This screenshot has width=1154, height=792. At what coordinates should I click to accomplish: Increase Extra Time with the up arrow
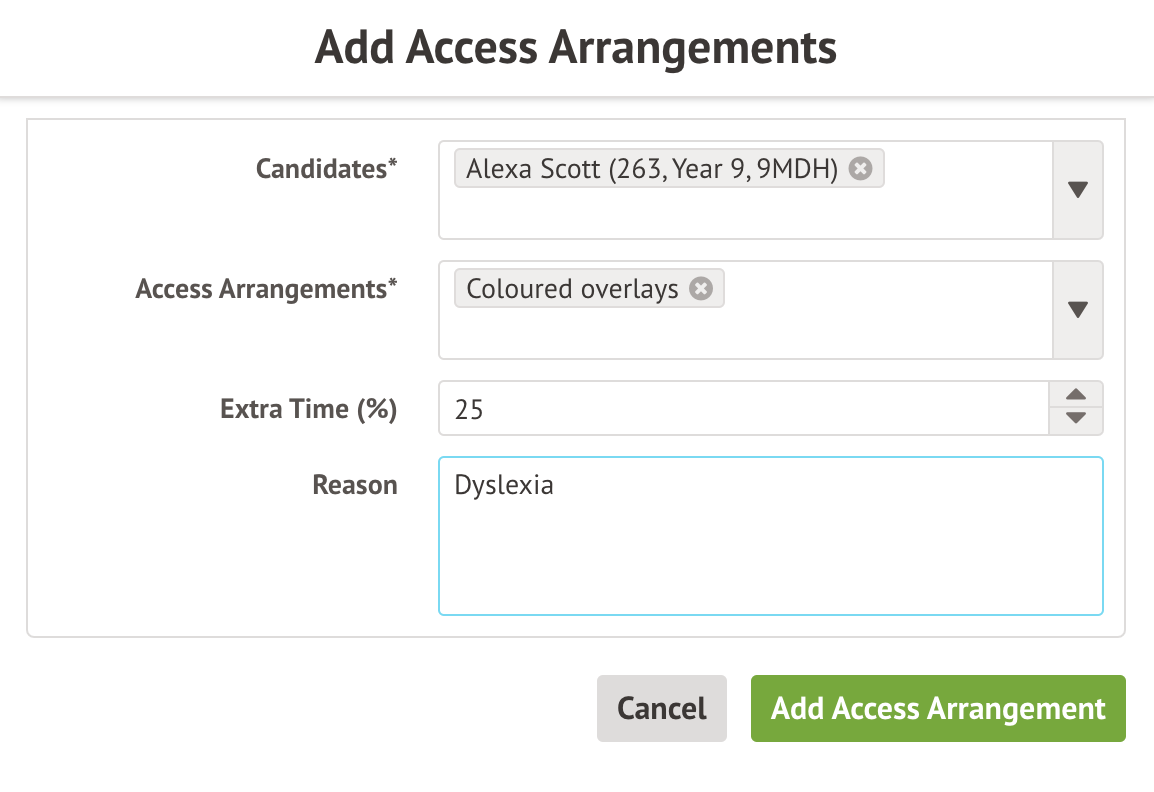click(1076, 395)
